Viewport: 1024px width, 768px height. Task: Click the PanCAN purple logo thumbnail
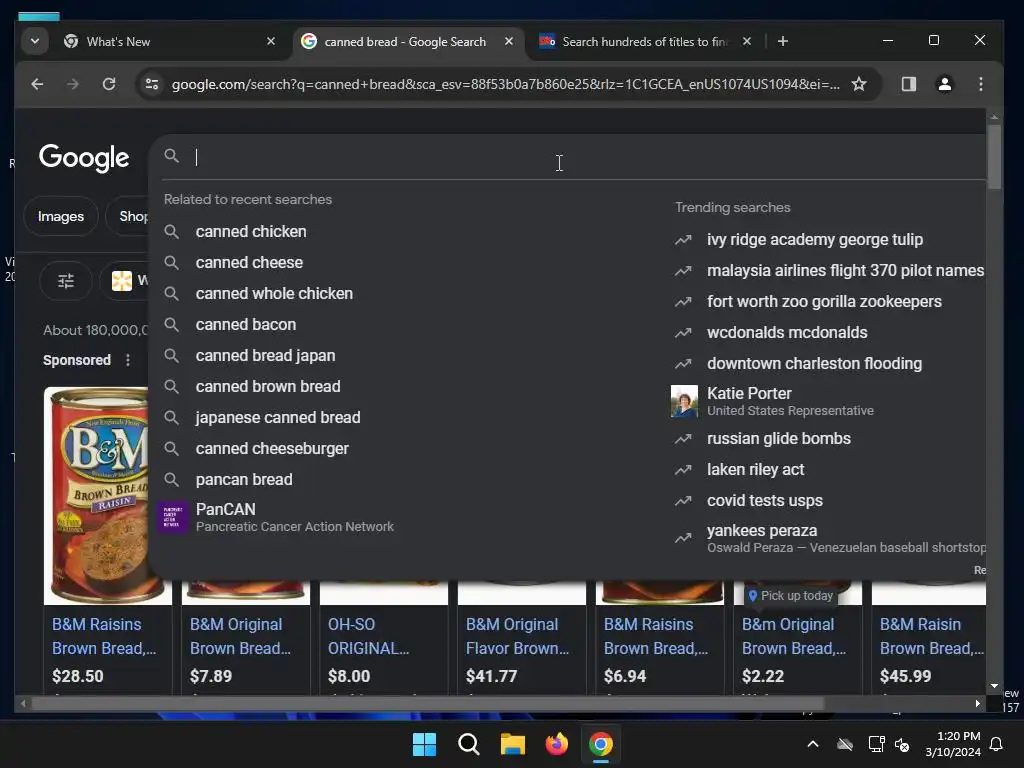[172, 517]
